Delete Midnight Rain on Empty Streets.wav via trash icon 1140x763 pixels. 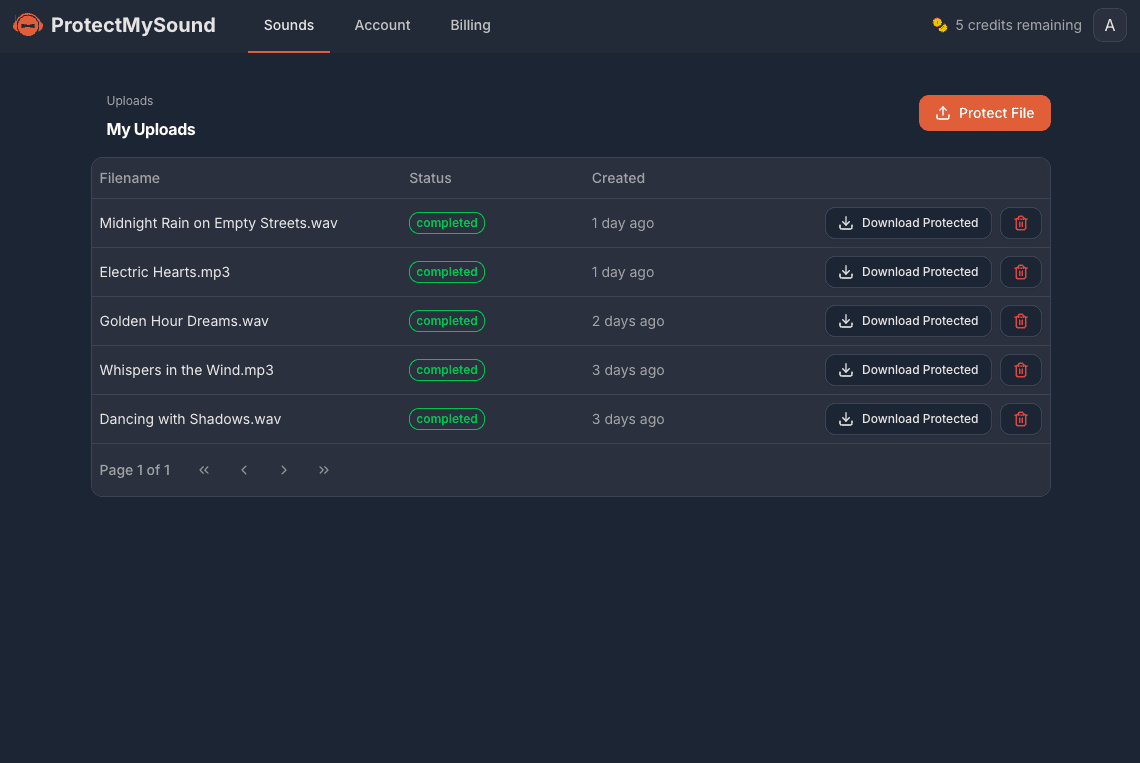(x=1020, y=222)
